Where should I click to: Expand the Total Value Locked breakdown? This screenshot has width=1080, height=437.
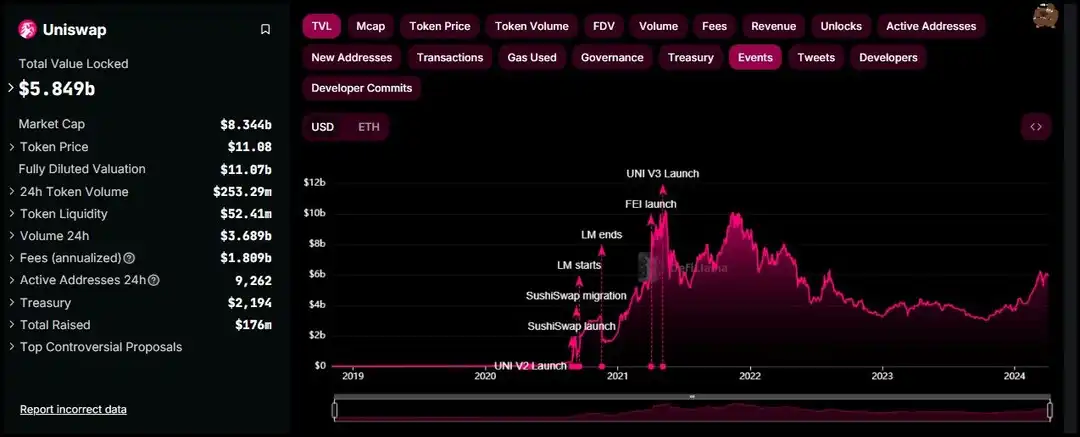tap(11, 88)
